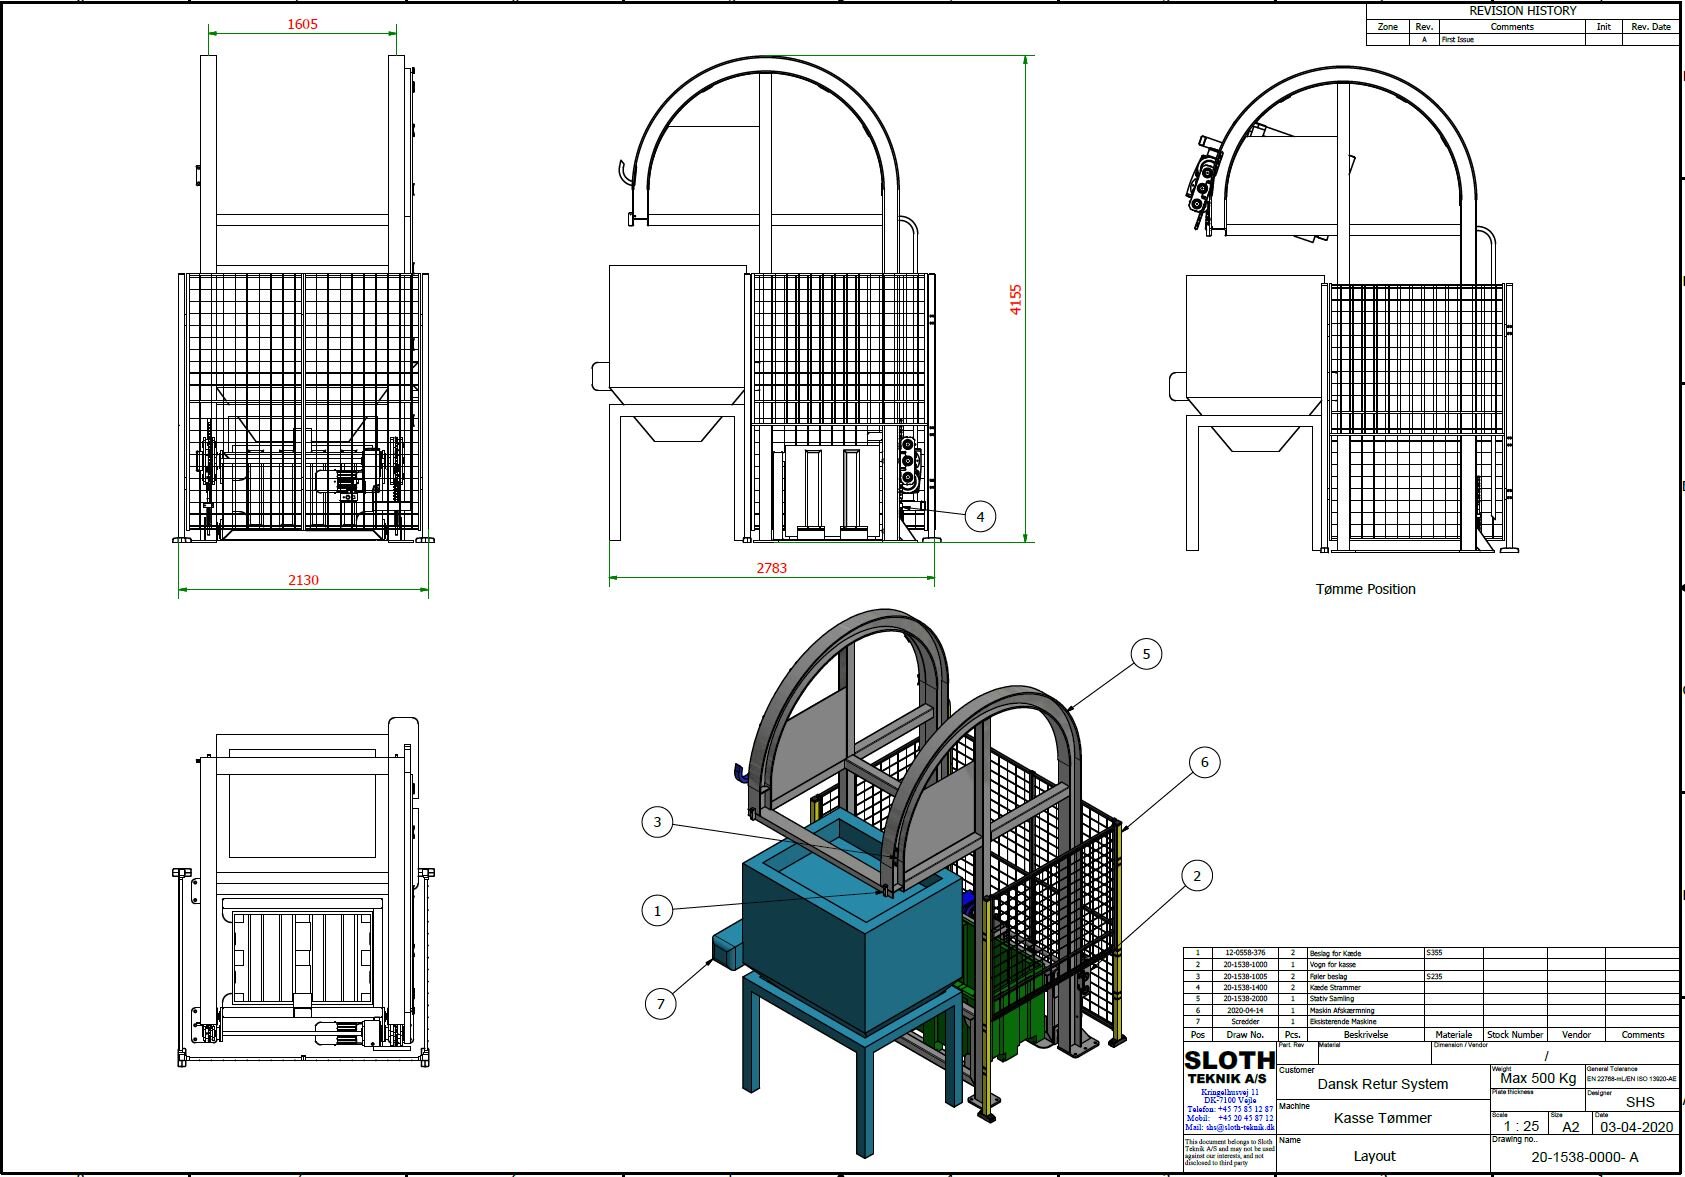Click the drawing name 'Layout'

[1374, 1156]
